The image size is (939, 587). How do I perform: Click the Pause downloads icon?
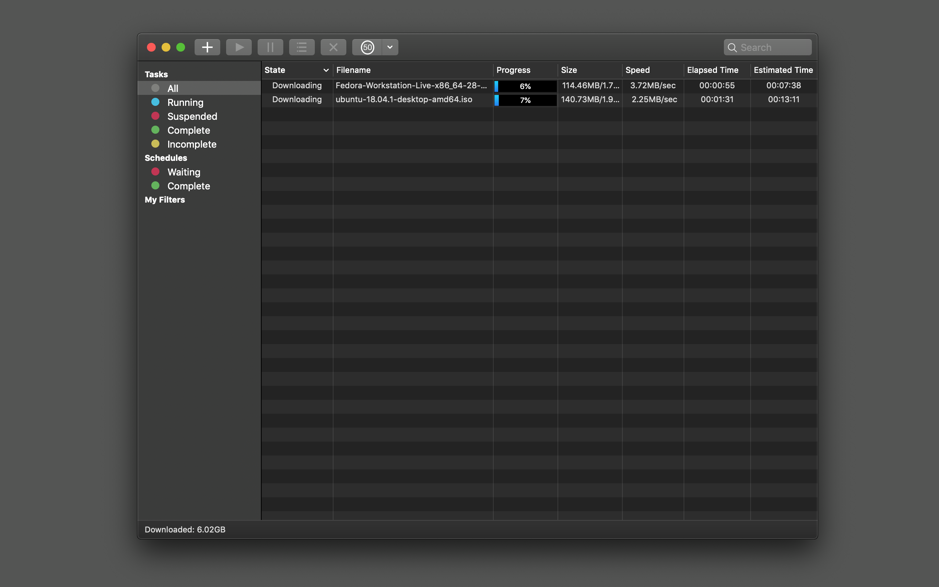[x=270, y=46]
